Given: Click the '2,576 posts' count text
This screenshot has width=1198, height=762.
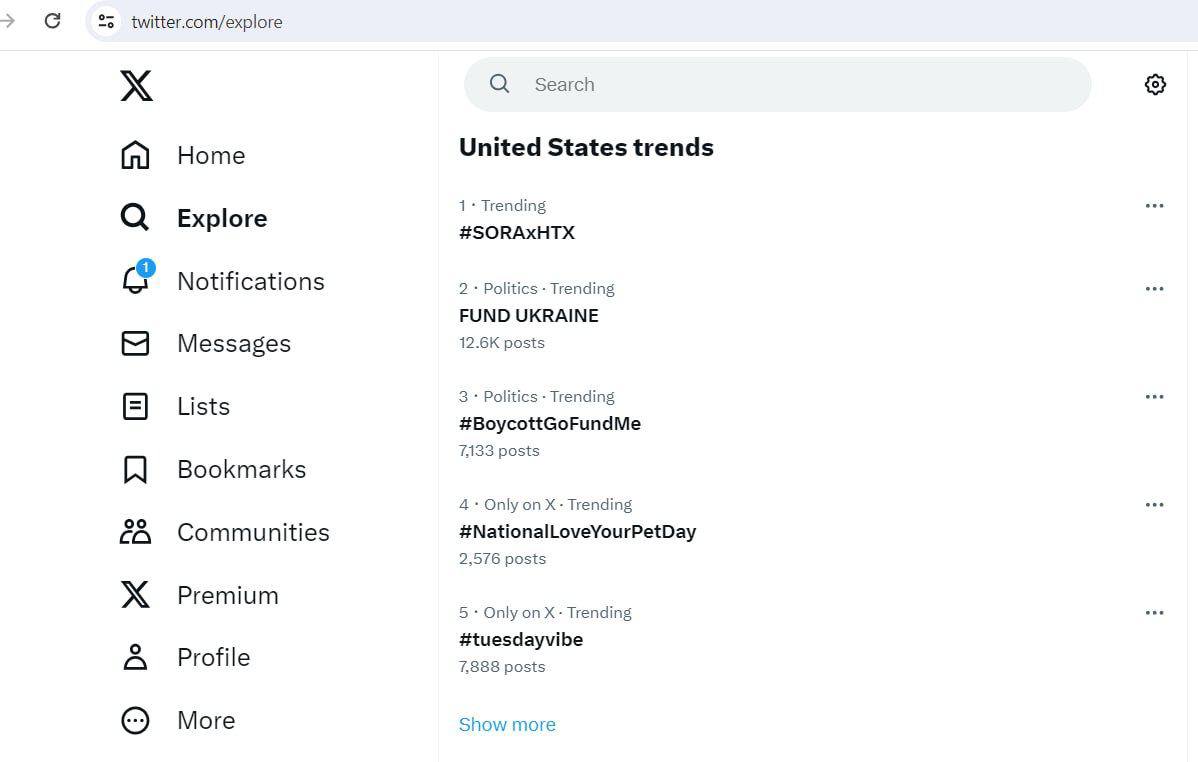Looking at the screenshot, I should pos(502,559).
